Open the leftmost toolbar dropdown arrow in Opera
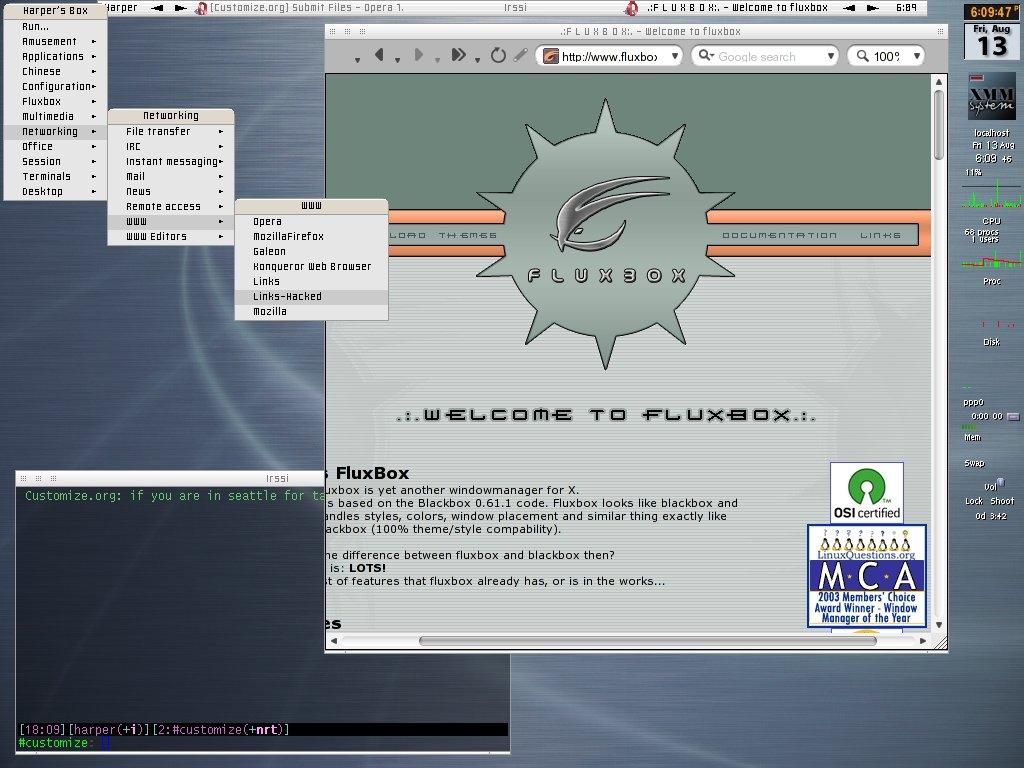This screenshot has width=1024, height=768. pyautogui.click(x=357, y=60)
